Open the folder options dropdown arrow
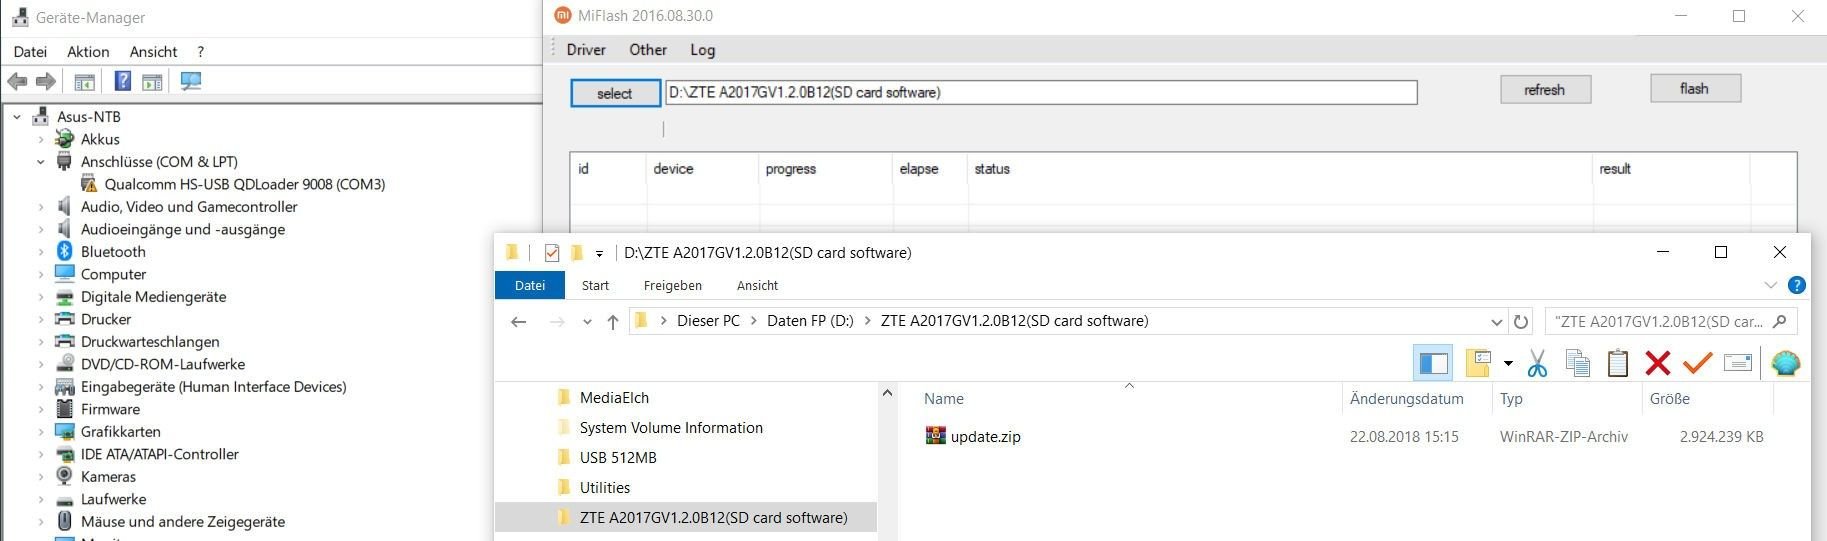The height and width of the screenshot is (541, 1827). point(1508,363)
